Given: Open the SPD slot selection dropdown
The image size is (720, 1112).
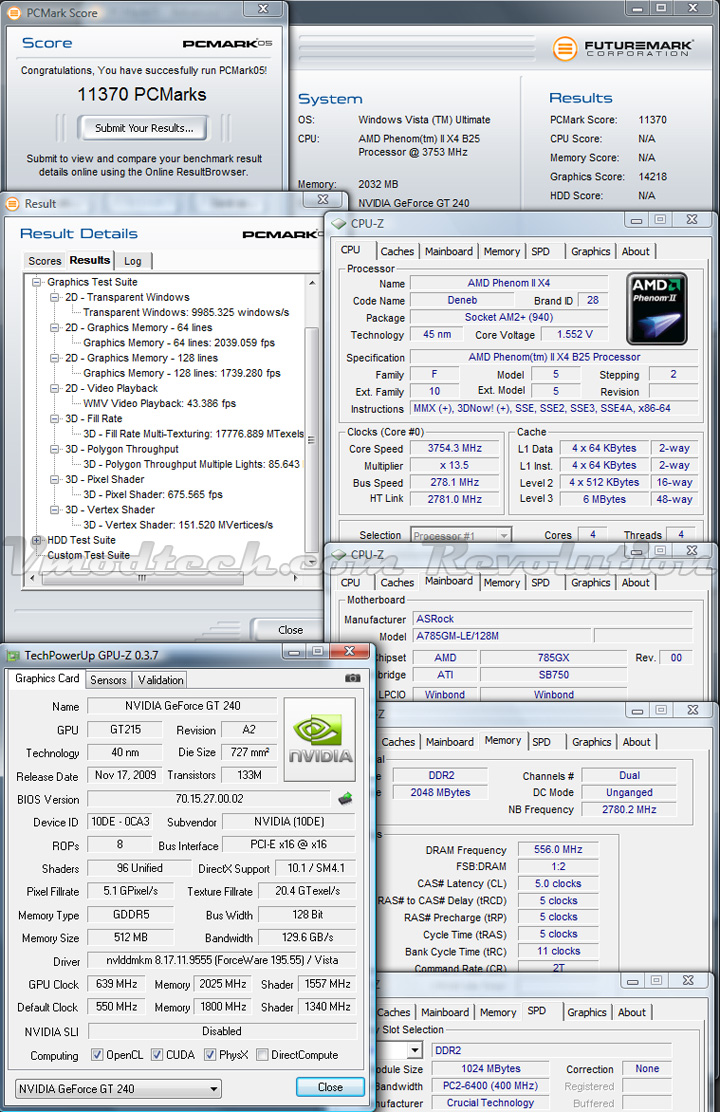Looking at the screenshot, I should coord(416,1050).
